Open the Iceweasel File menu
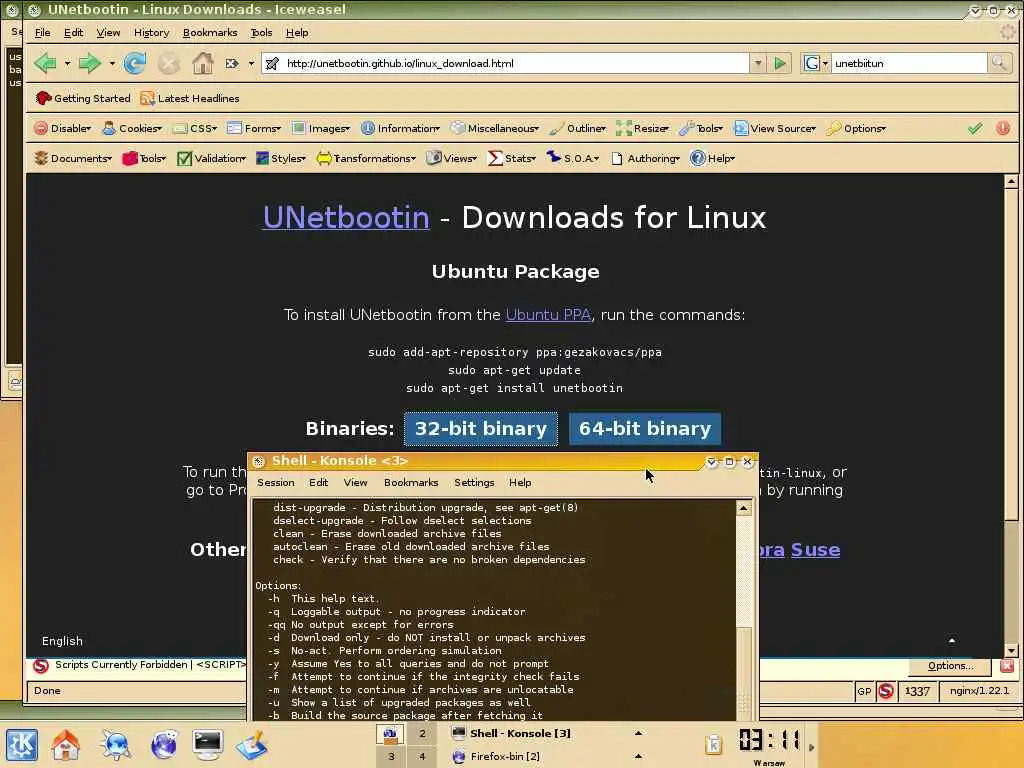 (42, 32)
